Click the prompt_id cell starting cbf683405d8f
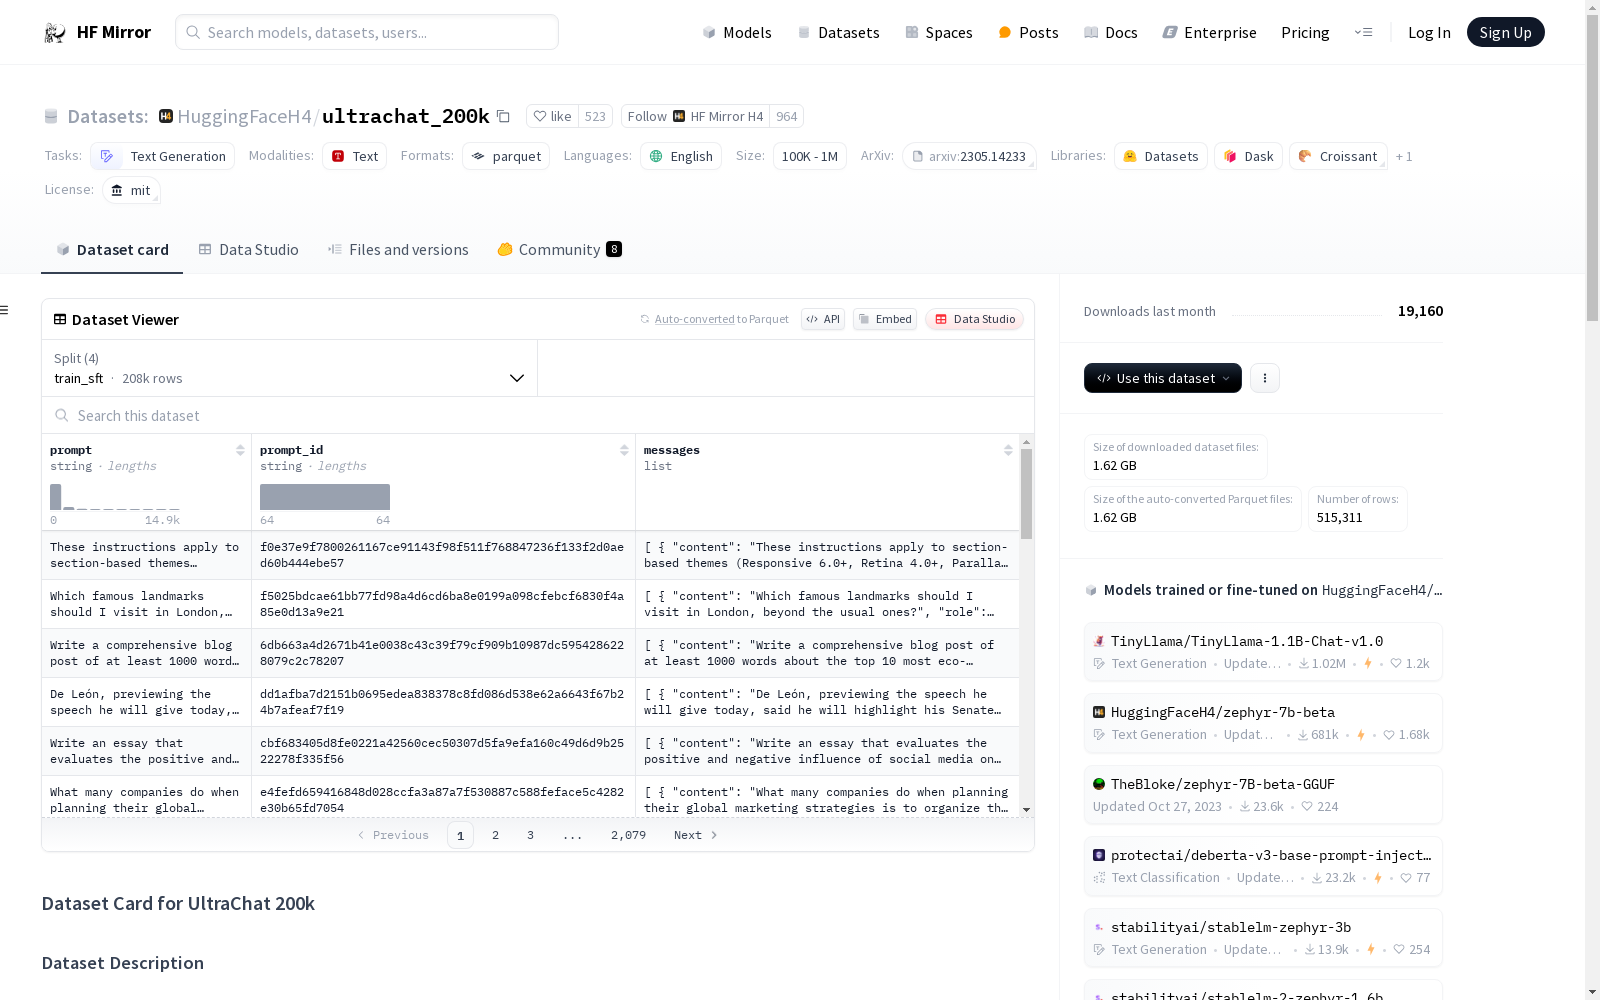This screenshot has height=1000, width=1600. coord(443,751)
